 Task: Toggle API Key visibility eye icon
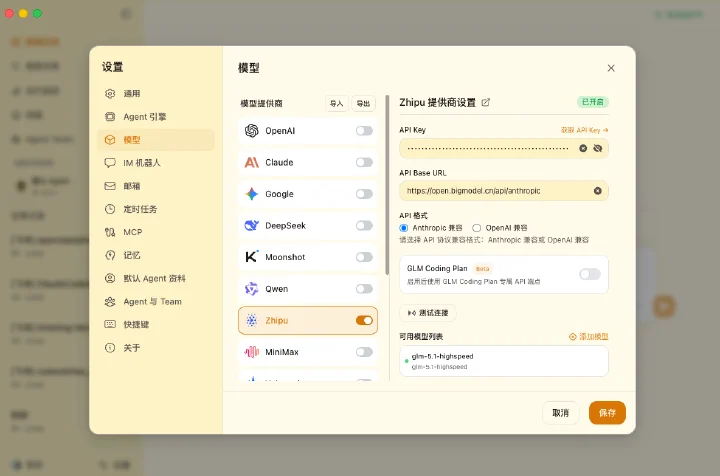click(x=597, y=148)
